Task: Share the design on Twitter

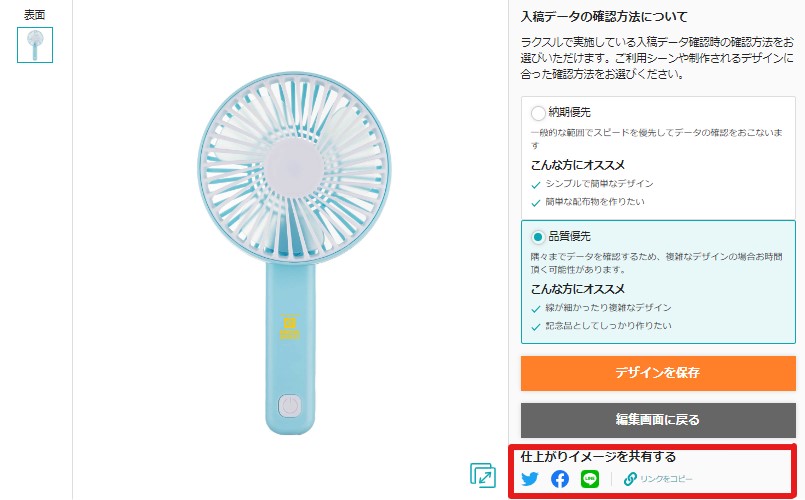Action: (x=530, y=479)
